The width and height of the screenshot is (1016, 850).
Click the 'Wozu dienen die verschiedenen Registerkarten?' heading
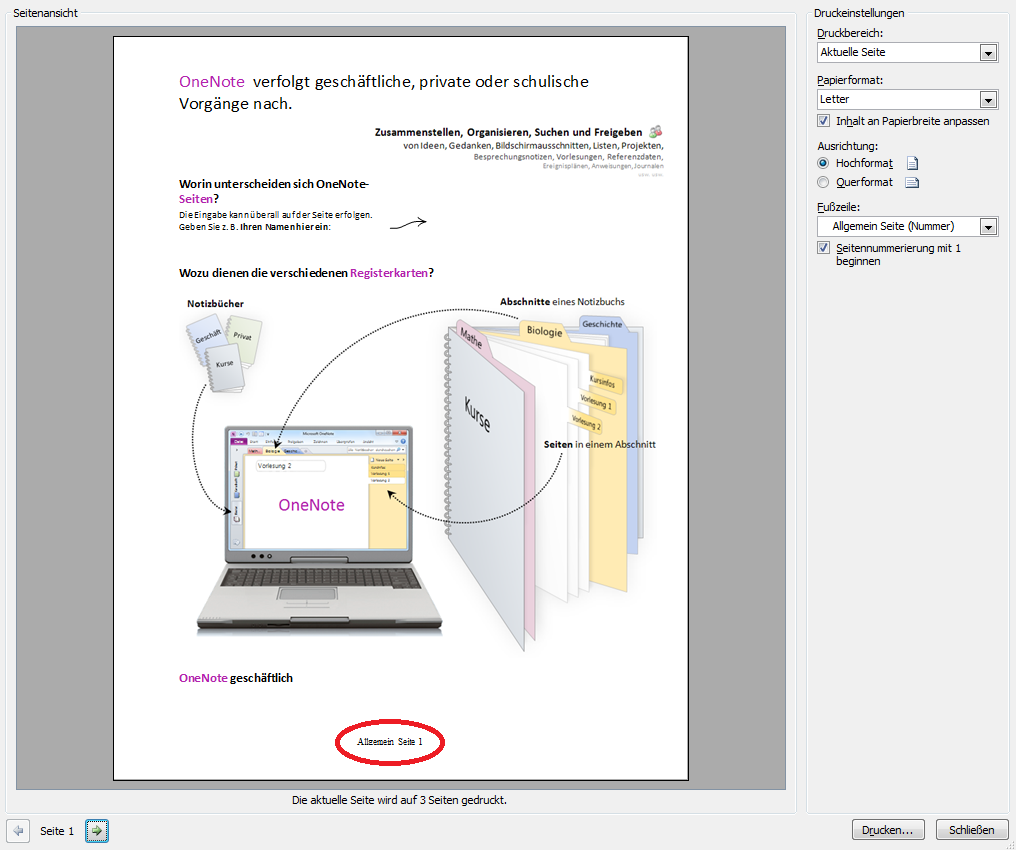click(x=306, y=273)
